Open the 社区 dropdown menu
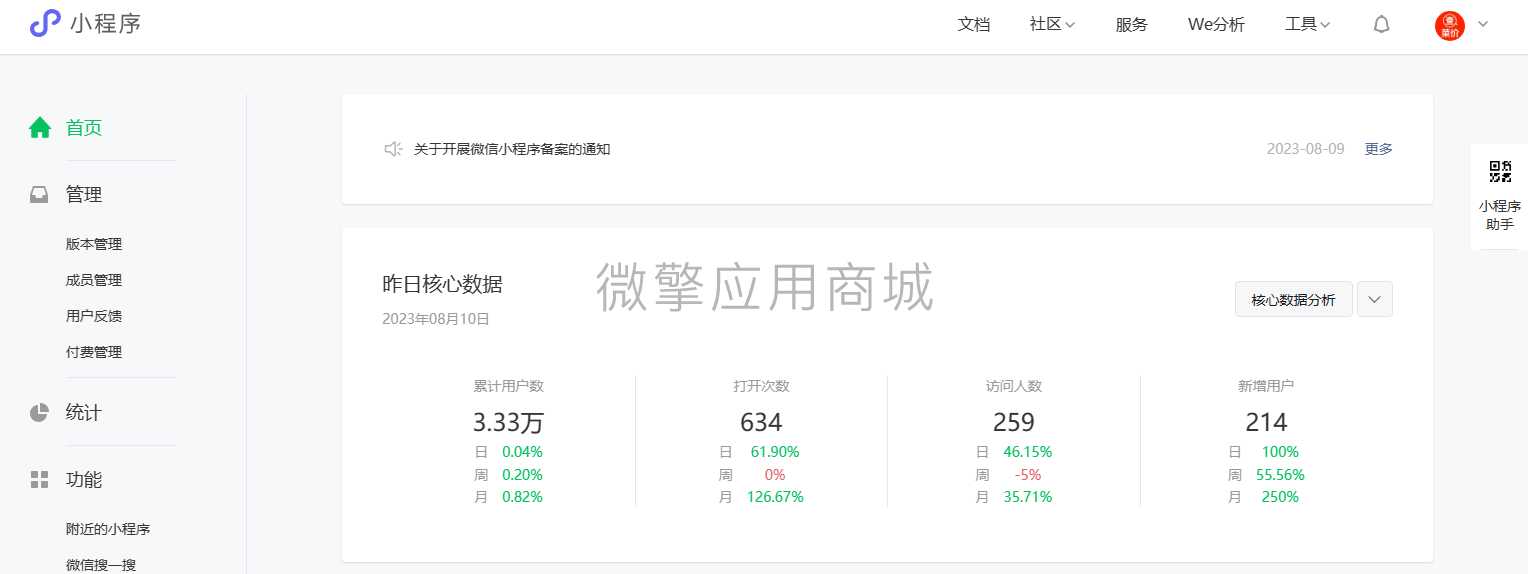The width and height of the screenshot is (1528, 574). pyautogui.click(x=1052, y=25)
